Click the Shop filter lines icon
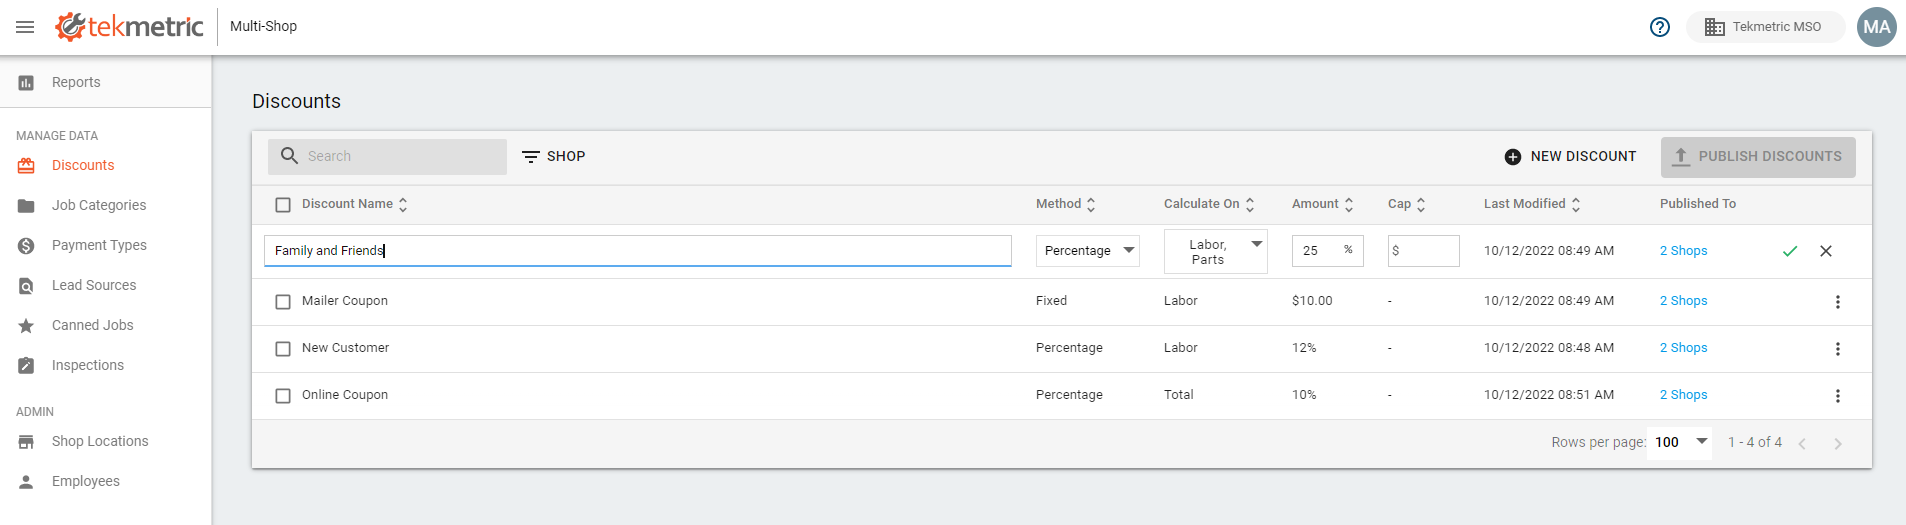Image resolution: width=1906 pixels, height=525 pixels. (531, 157)
